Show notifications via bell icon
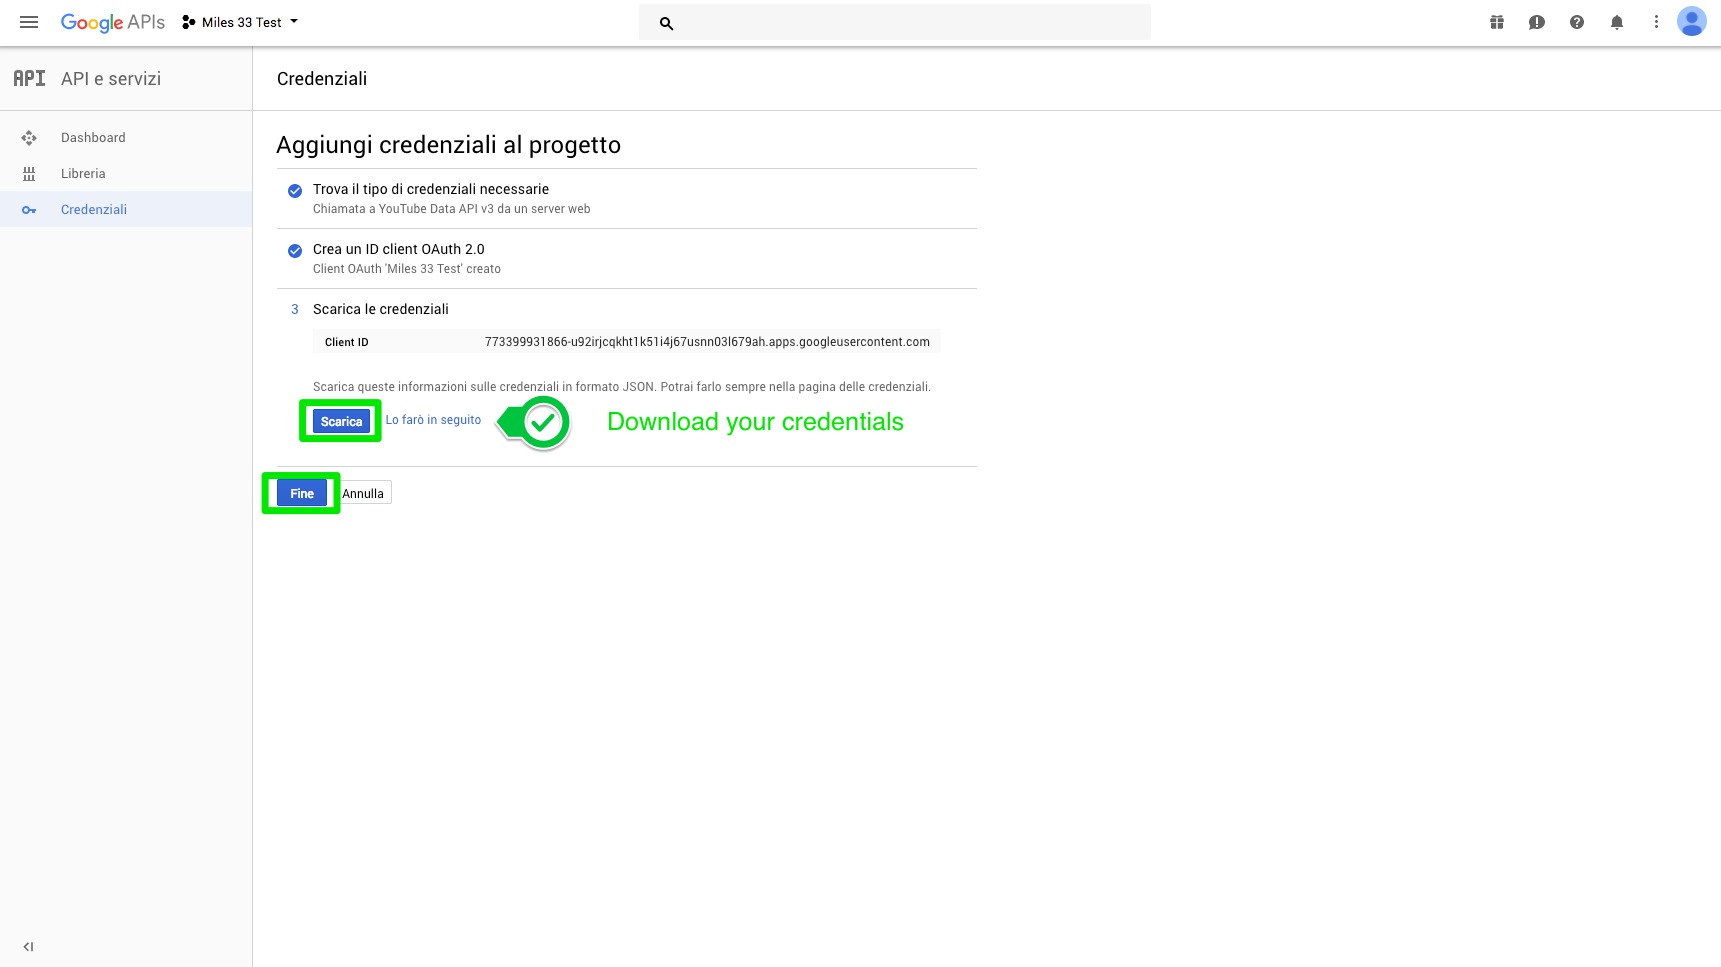 pyautogui.click(x=1617, y=22)
